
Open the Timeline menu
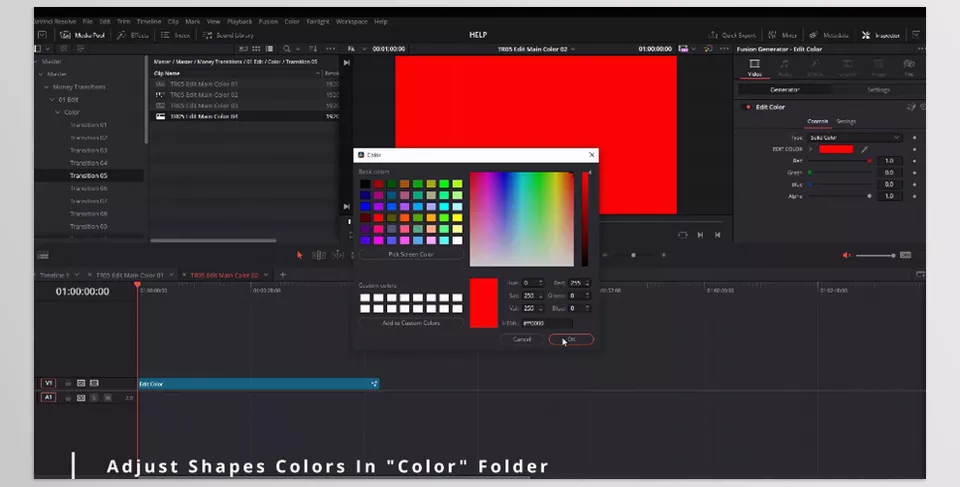(x=149, y=21)
